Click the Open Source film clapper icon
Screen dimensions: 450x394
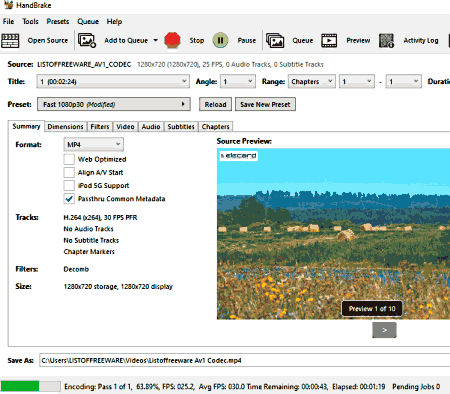pyautogui.click(x=10, y=41)
